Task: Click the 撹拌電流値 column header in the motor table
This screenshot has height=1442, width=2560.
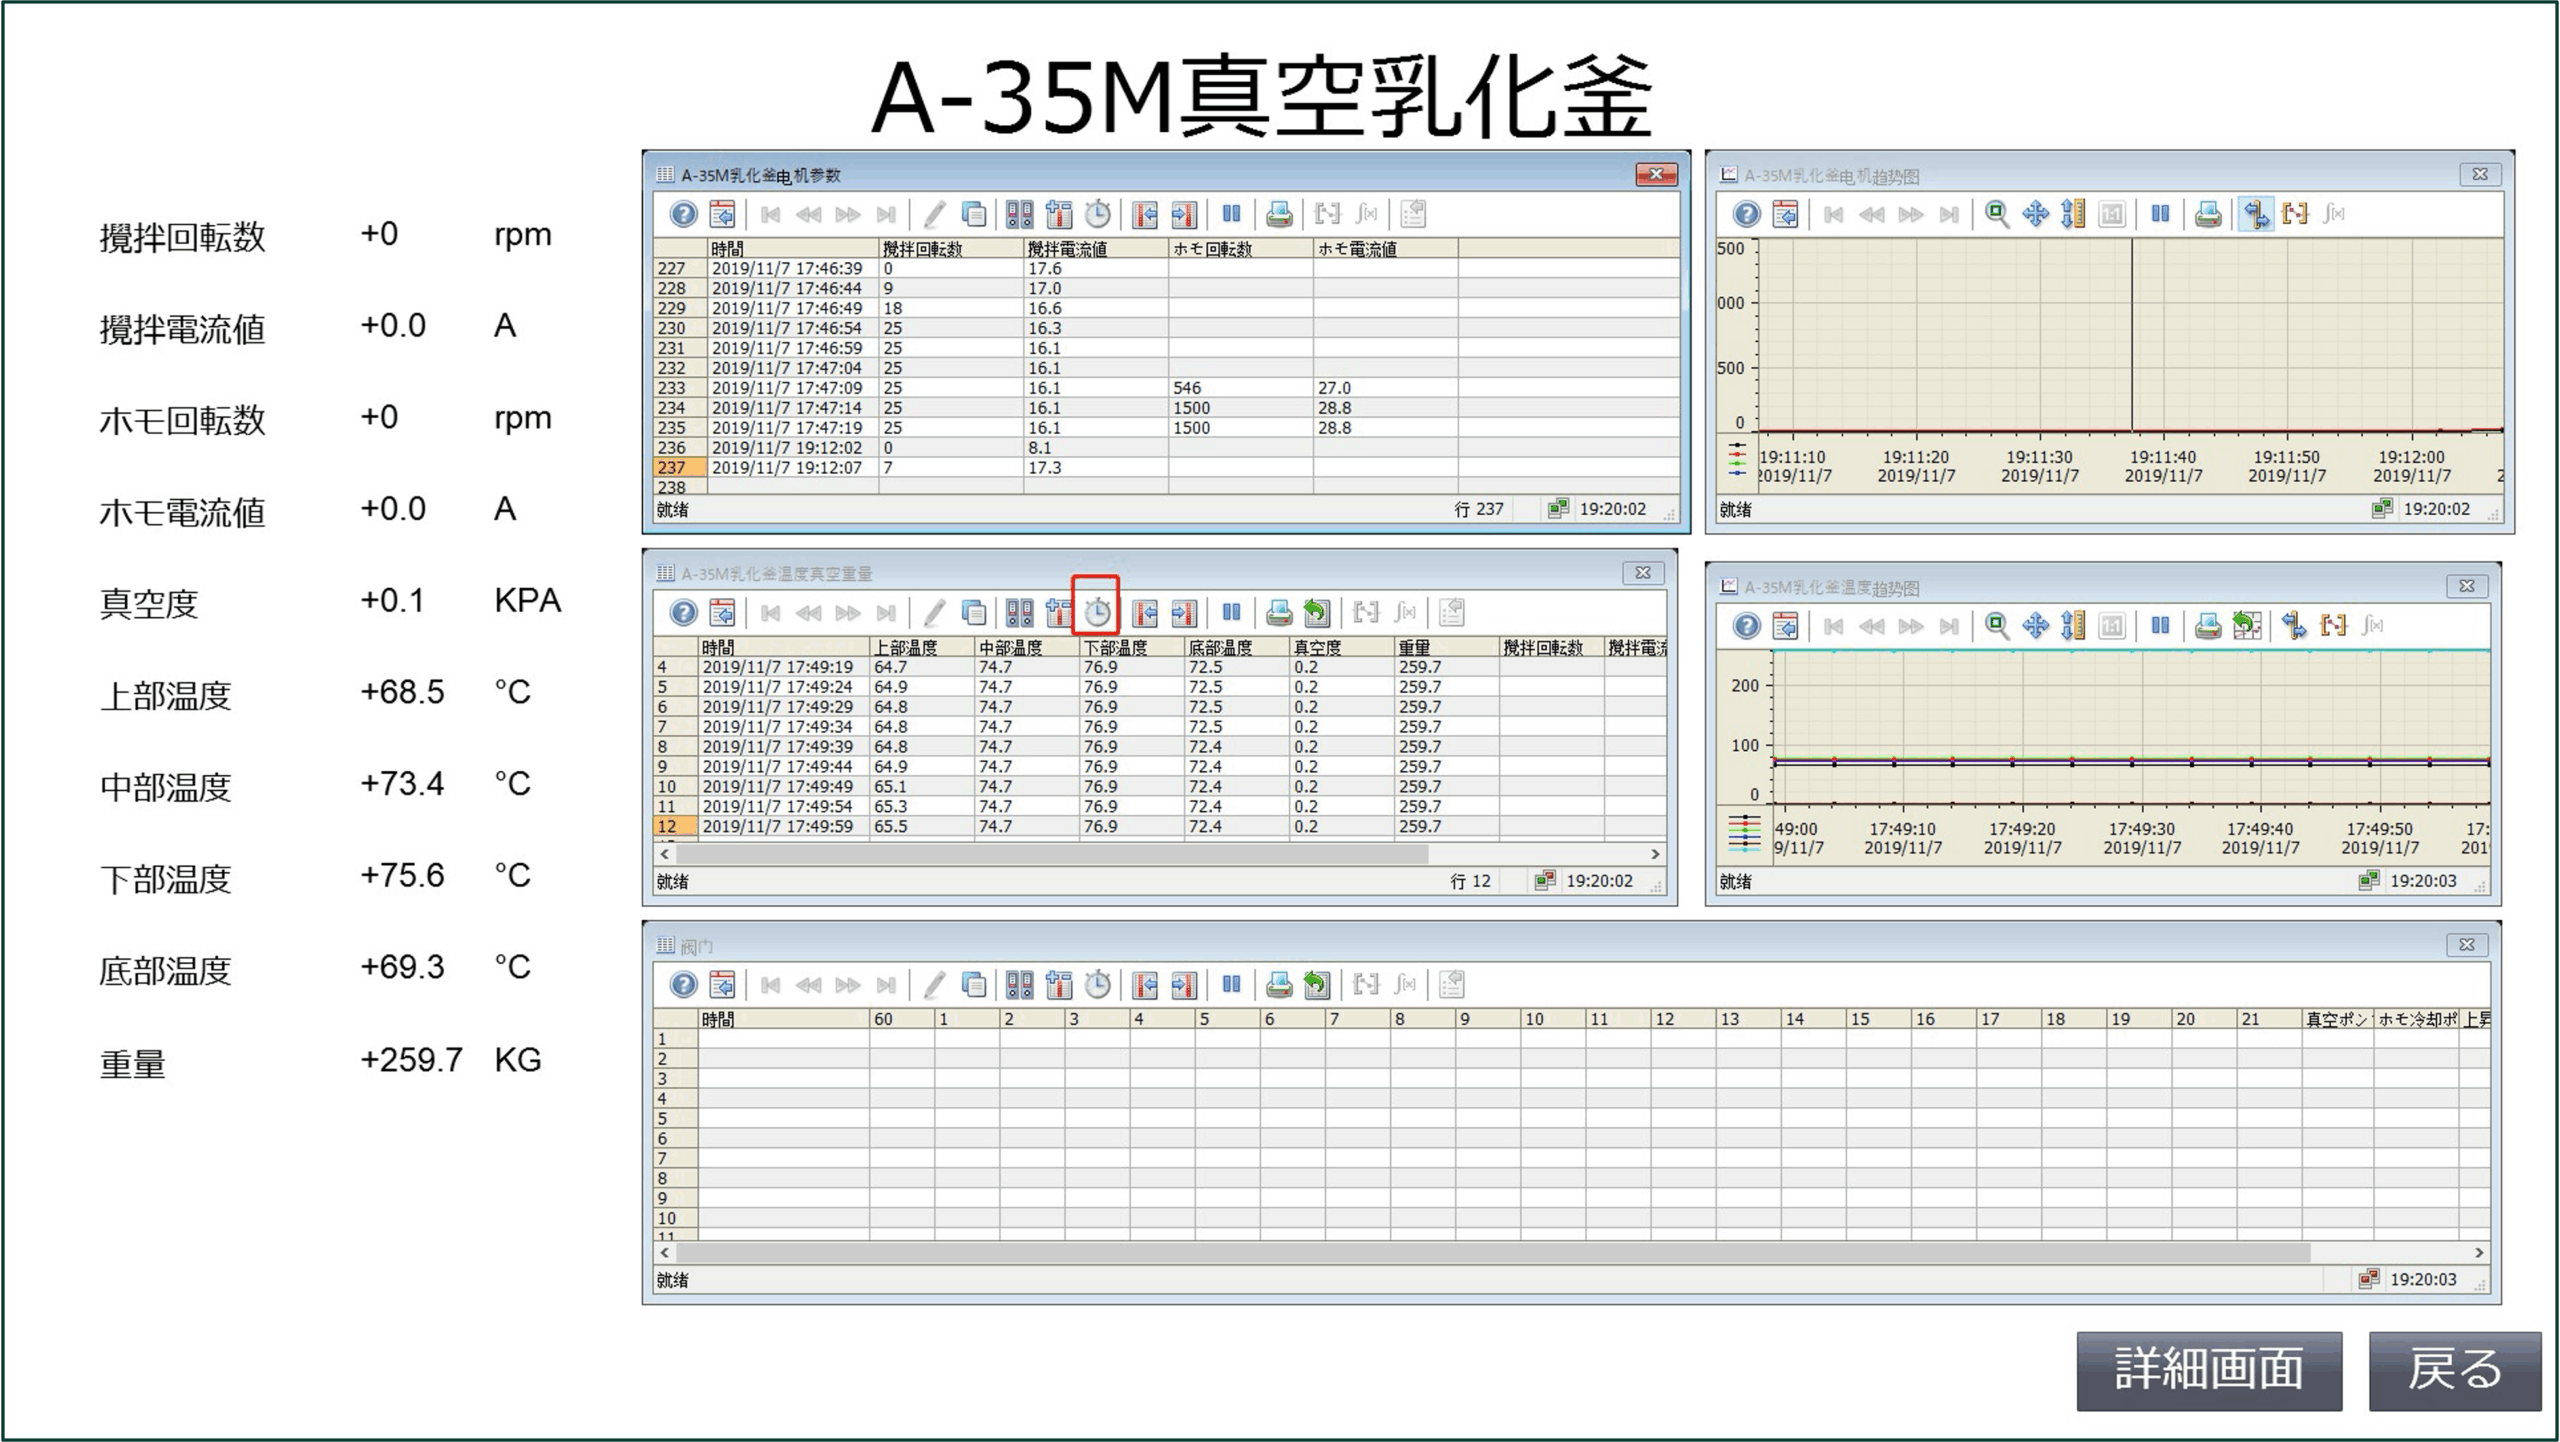Action: 1067,249
